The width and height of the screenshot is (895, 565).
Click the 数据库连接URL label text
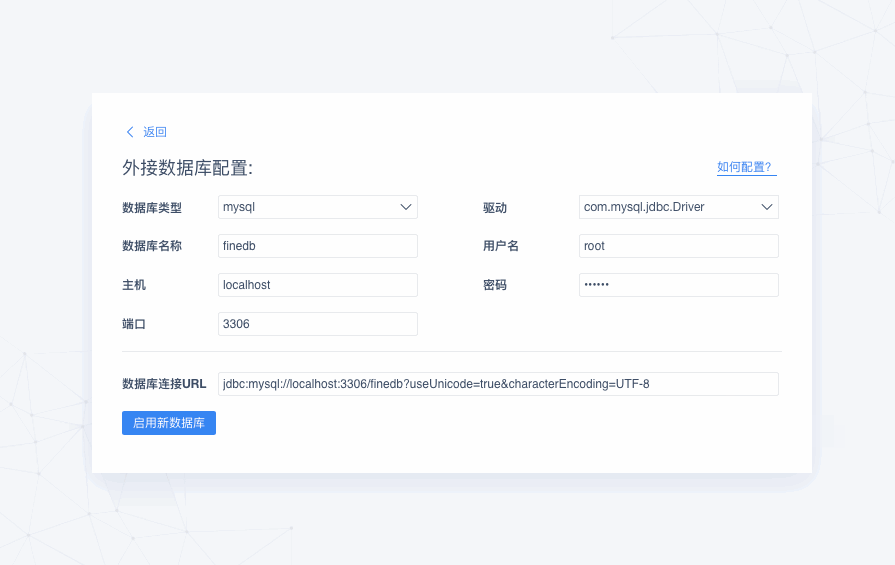coord(164,384)
